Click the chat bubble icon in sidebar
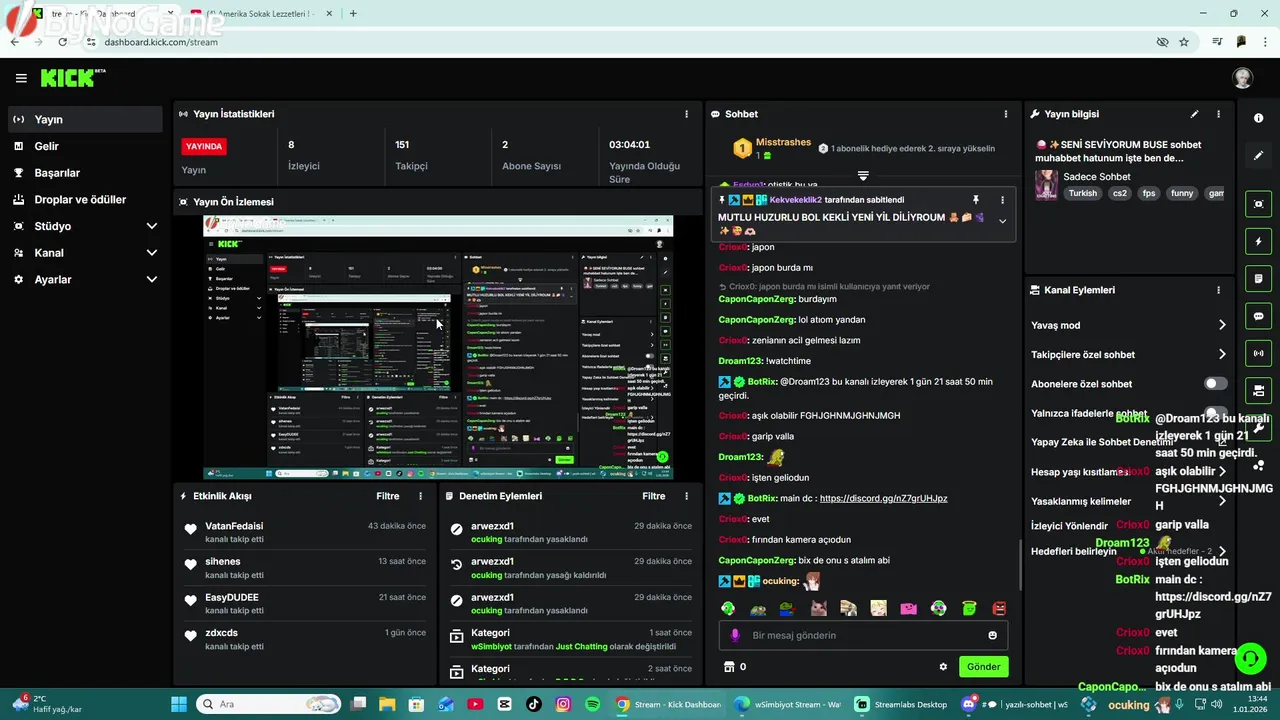 (x=1258, y=316)
